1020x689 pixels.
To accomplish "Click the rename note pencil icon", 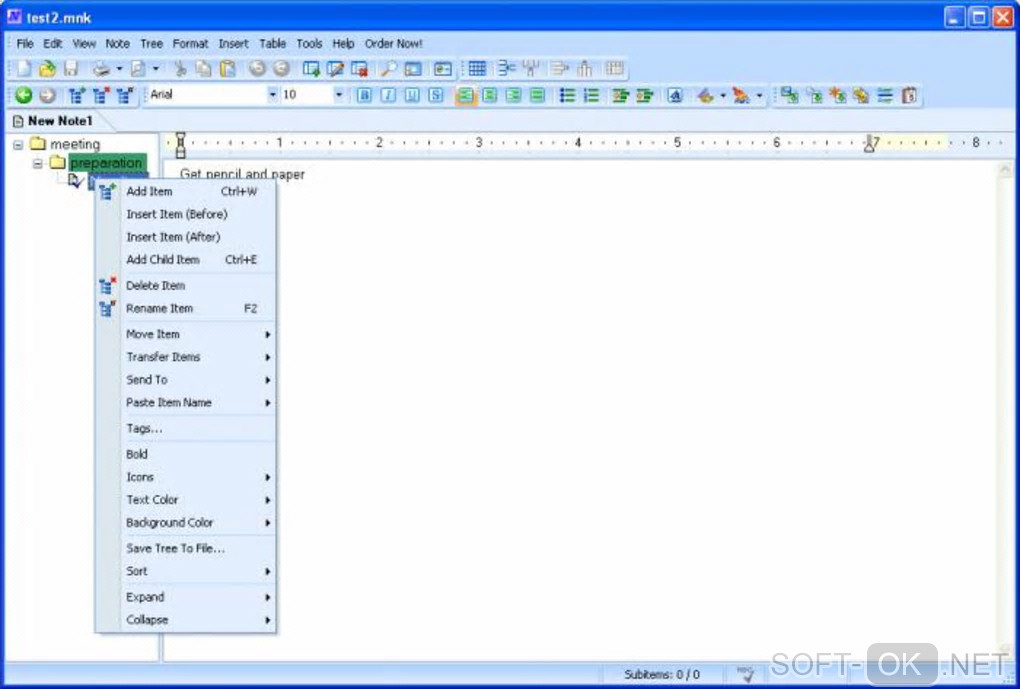I will tap(336, 68).
